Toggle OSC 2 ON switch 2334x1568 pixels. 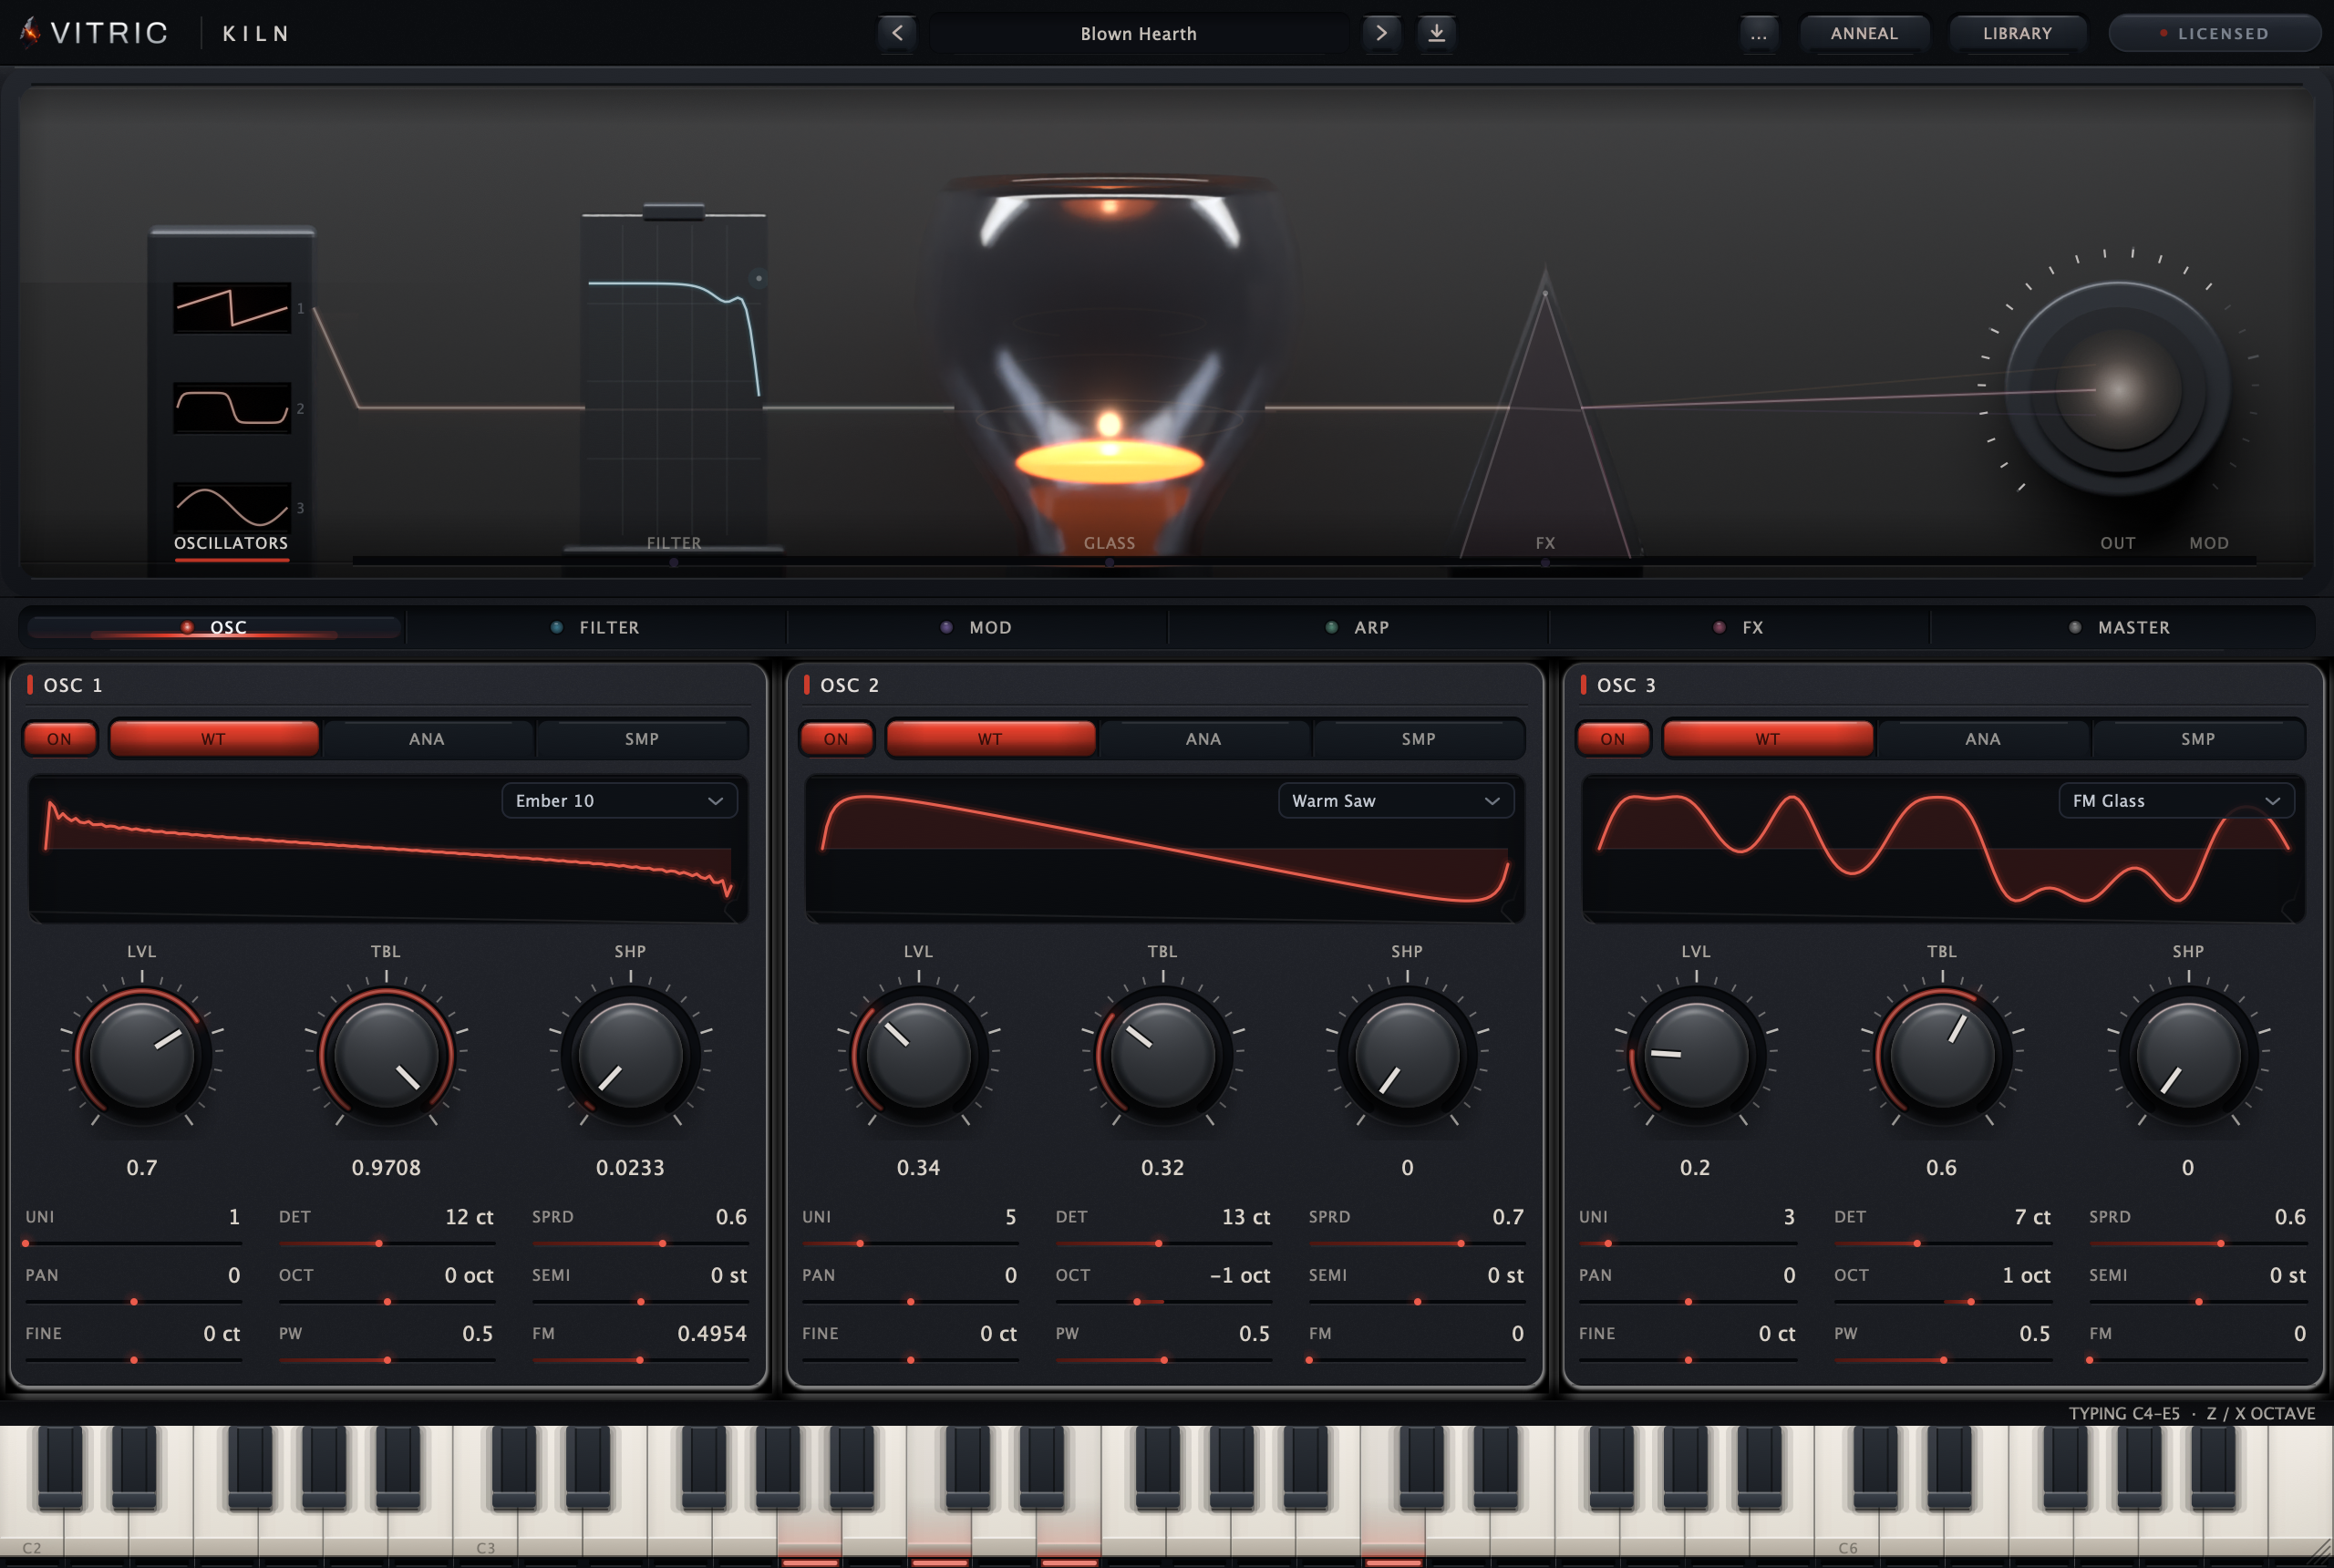[836, 739]
